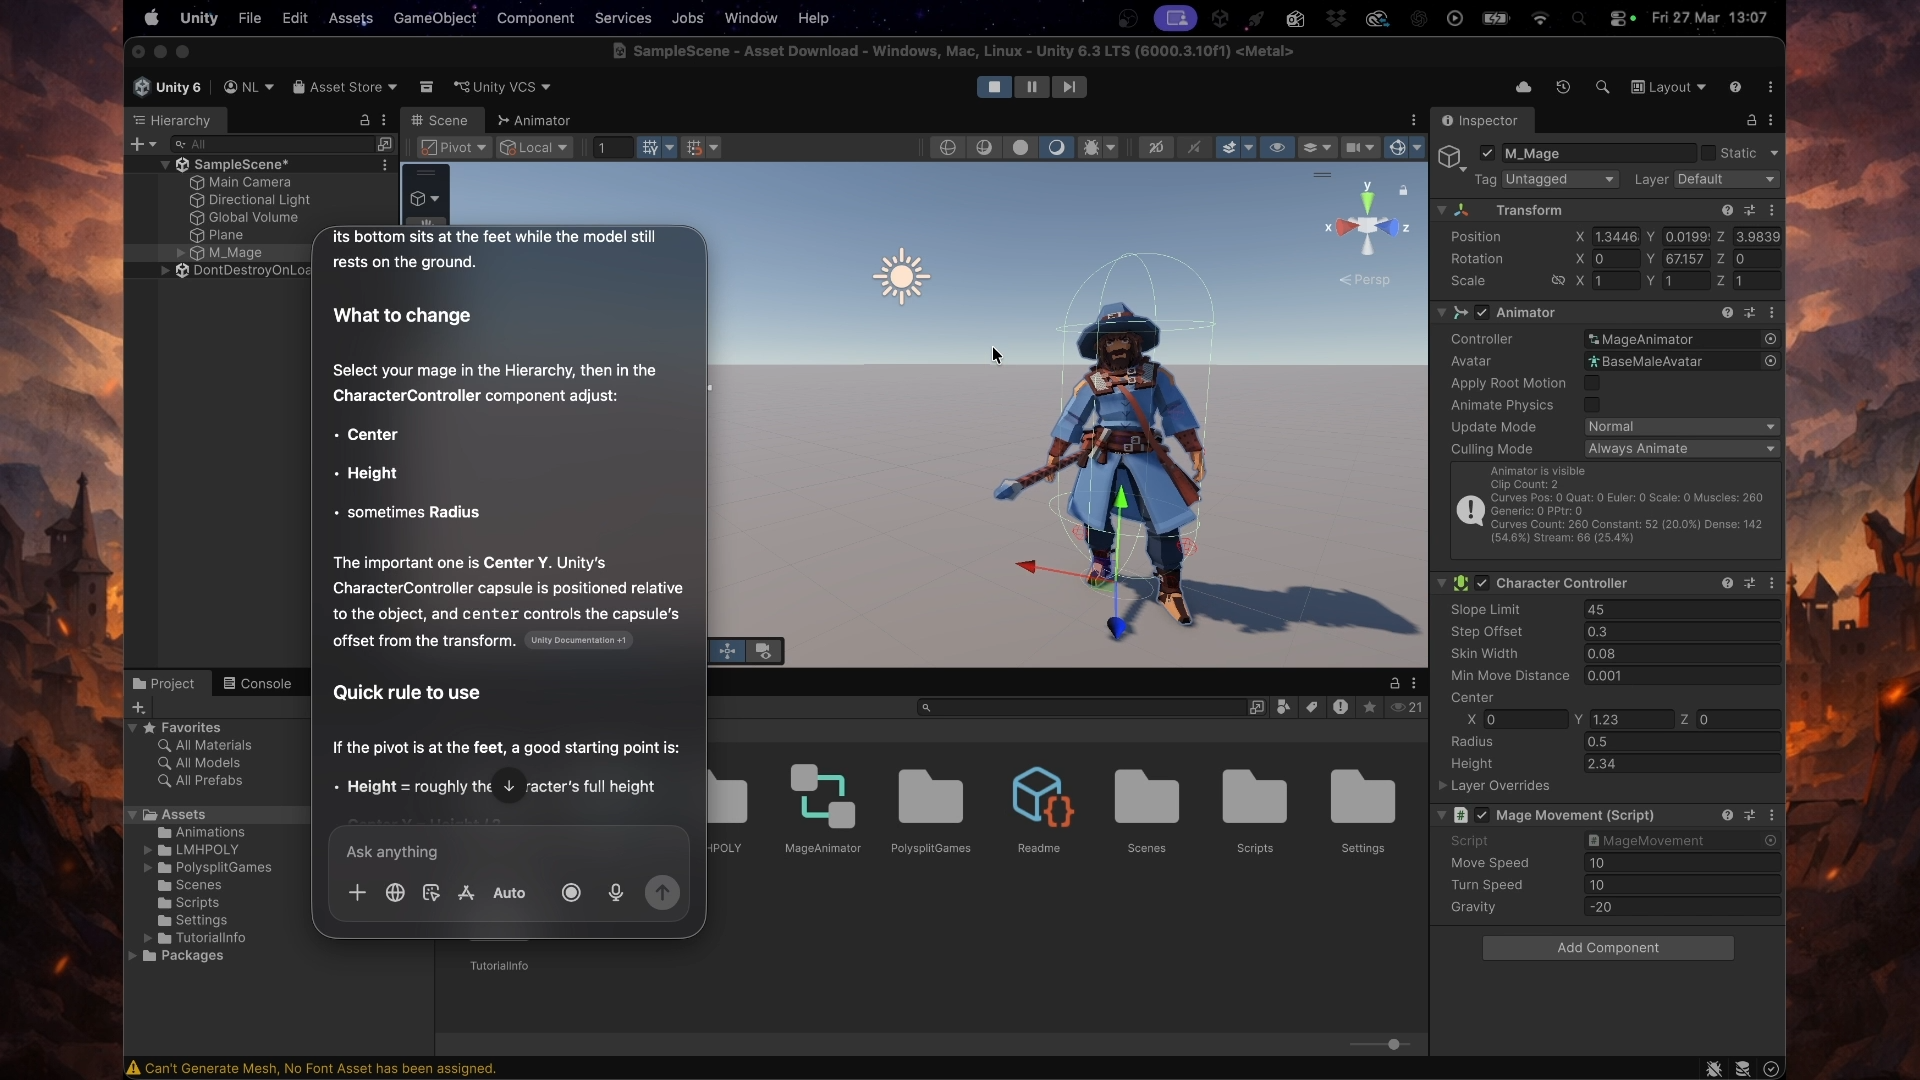Screen dimensions: 1920x1080
Task: Open the global Search magnifier in toolbar
Action: [1602, 87]
